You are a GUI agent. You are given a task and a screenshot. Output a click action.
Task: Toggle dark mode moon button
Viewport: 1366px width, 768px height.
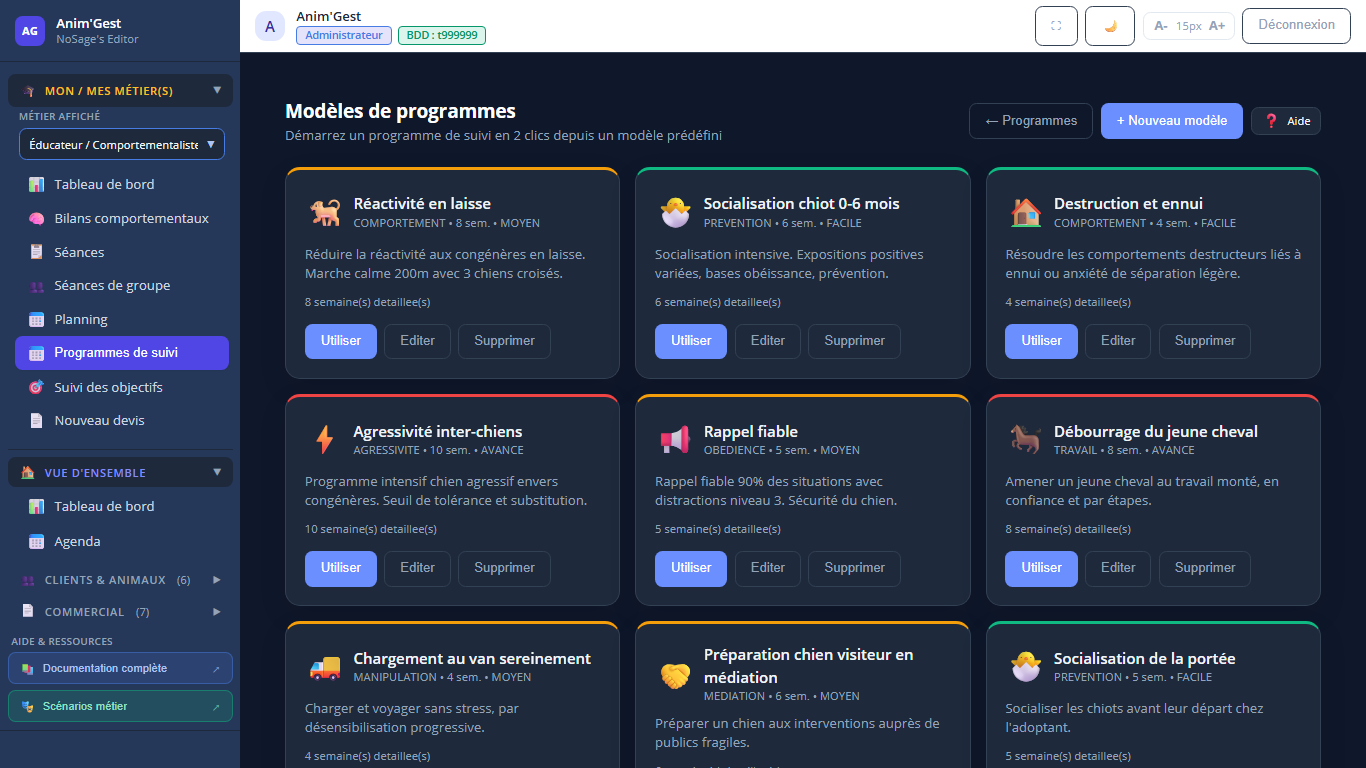(1110, 26)
